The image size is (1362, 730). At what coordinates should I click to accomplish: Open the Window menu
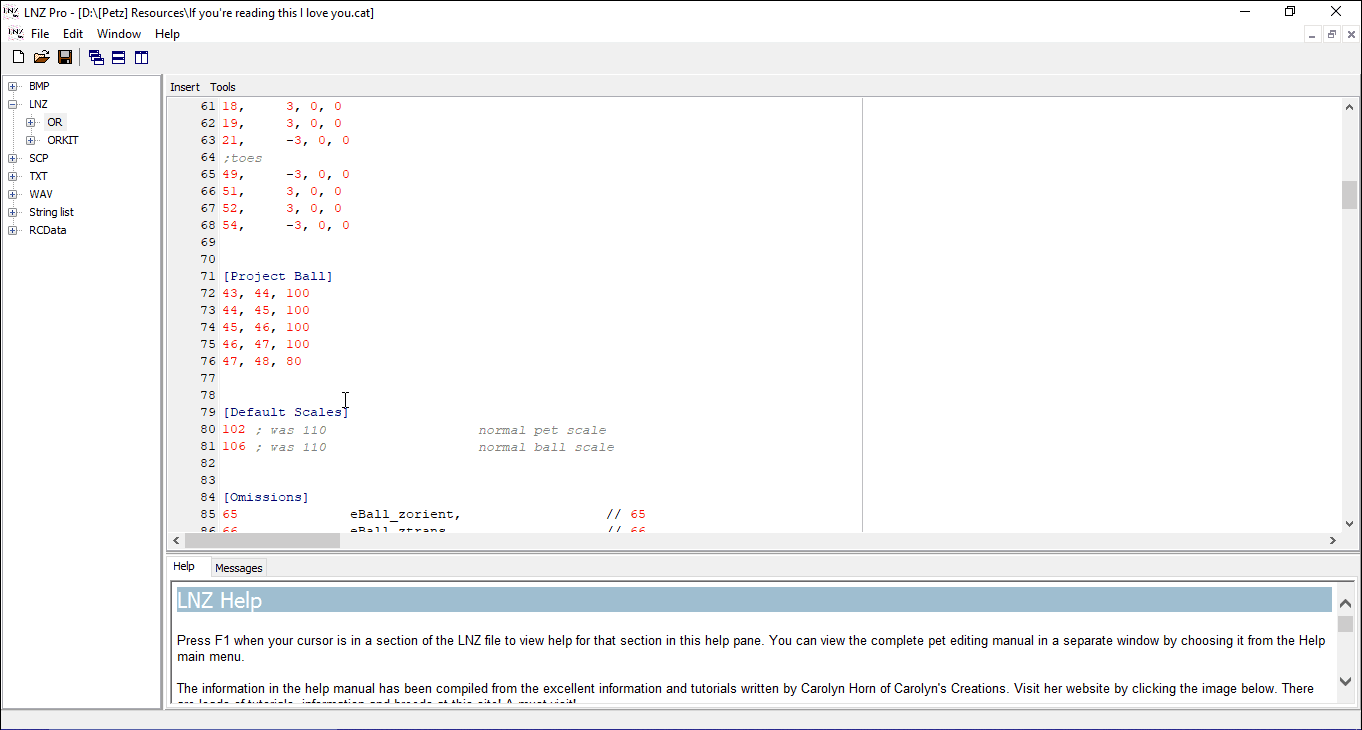[119, 34]
